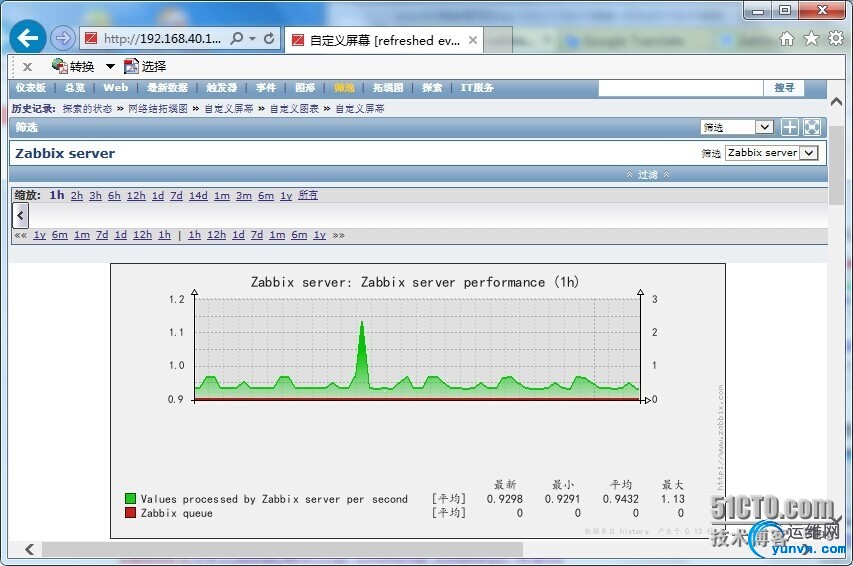
Task: Click the time slider left arrow handle
Action: pyautogui.click(x=20, y=216)
